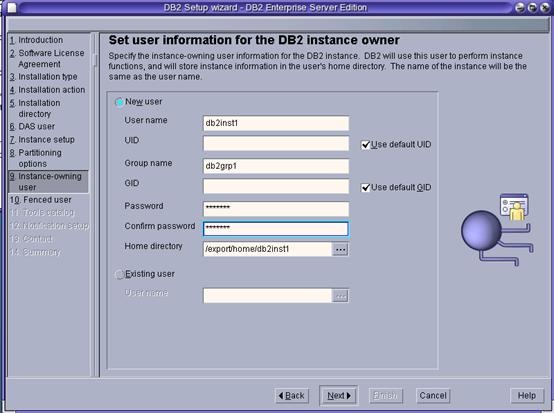Viewport: 554px width, 413px height.
Task: Go to step 8 Partitioning options
Action: [x=36, y=158]
